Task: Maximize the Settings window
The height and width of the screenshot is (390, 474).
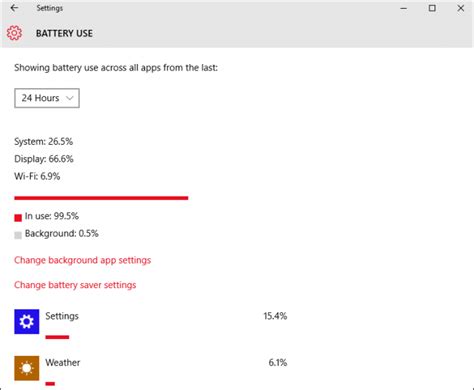Action: point(432,8)
